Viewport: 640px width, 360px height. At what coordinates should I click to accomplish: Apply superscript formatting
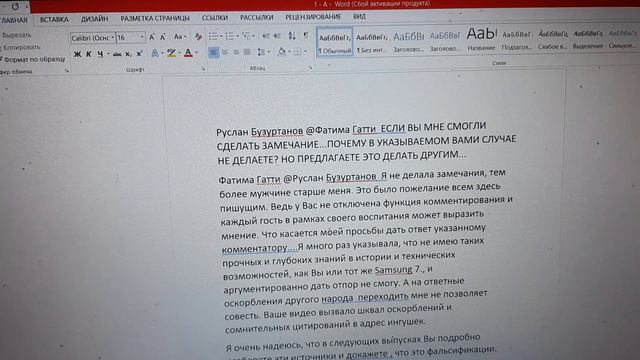click(139, 53)
